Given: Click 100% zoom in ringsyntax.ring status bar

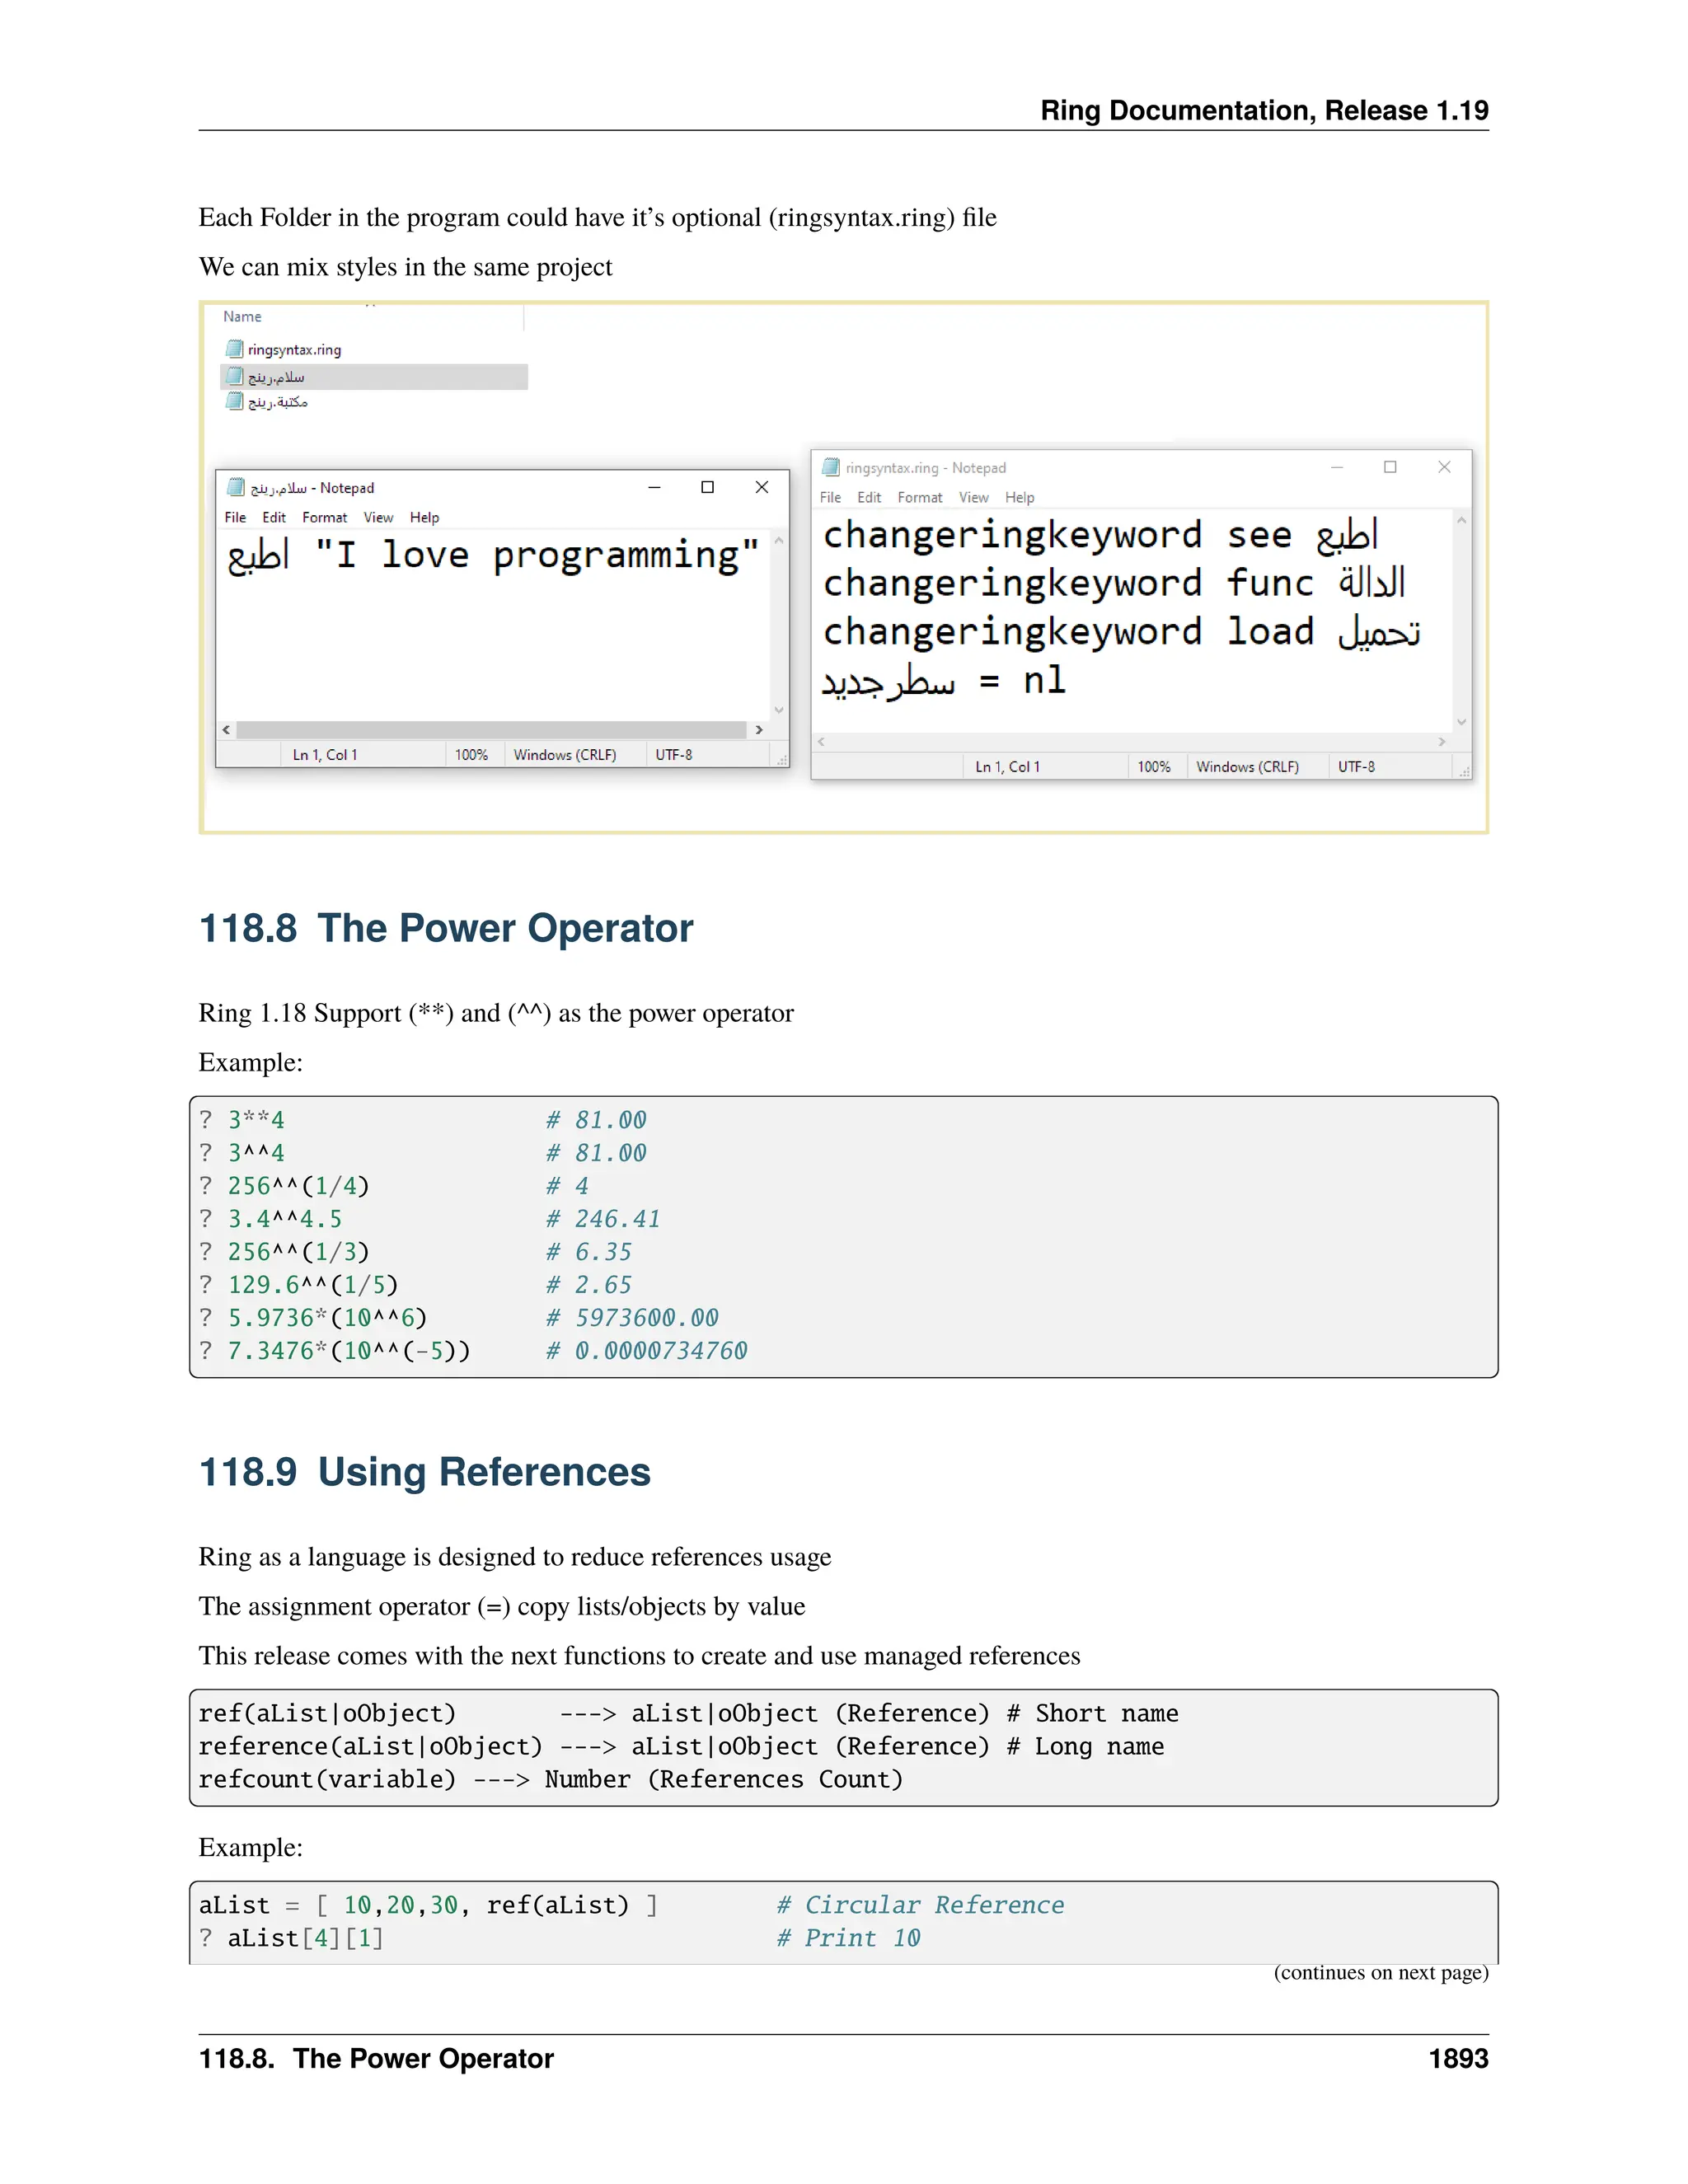Looking at the screenshot, I should click(x=1154, y=767).
